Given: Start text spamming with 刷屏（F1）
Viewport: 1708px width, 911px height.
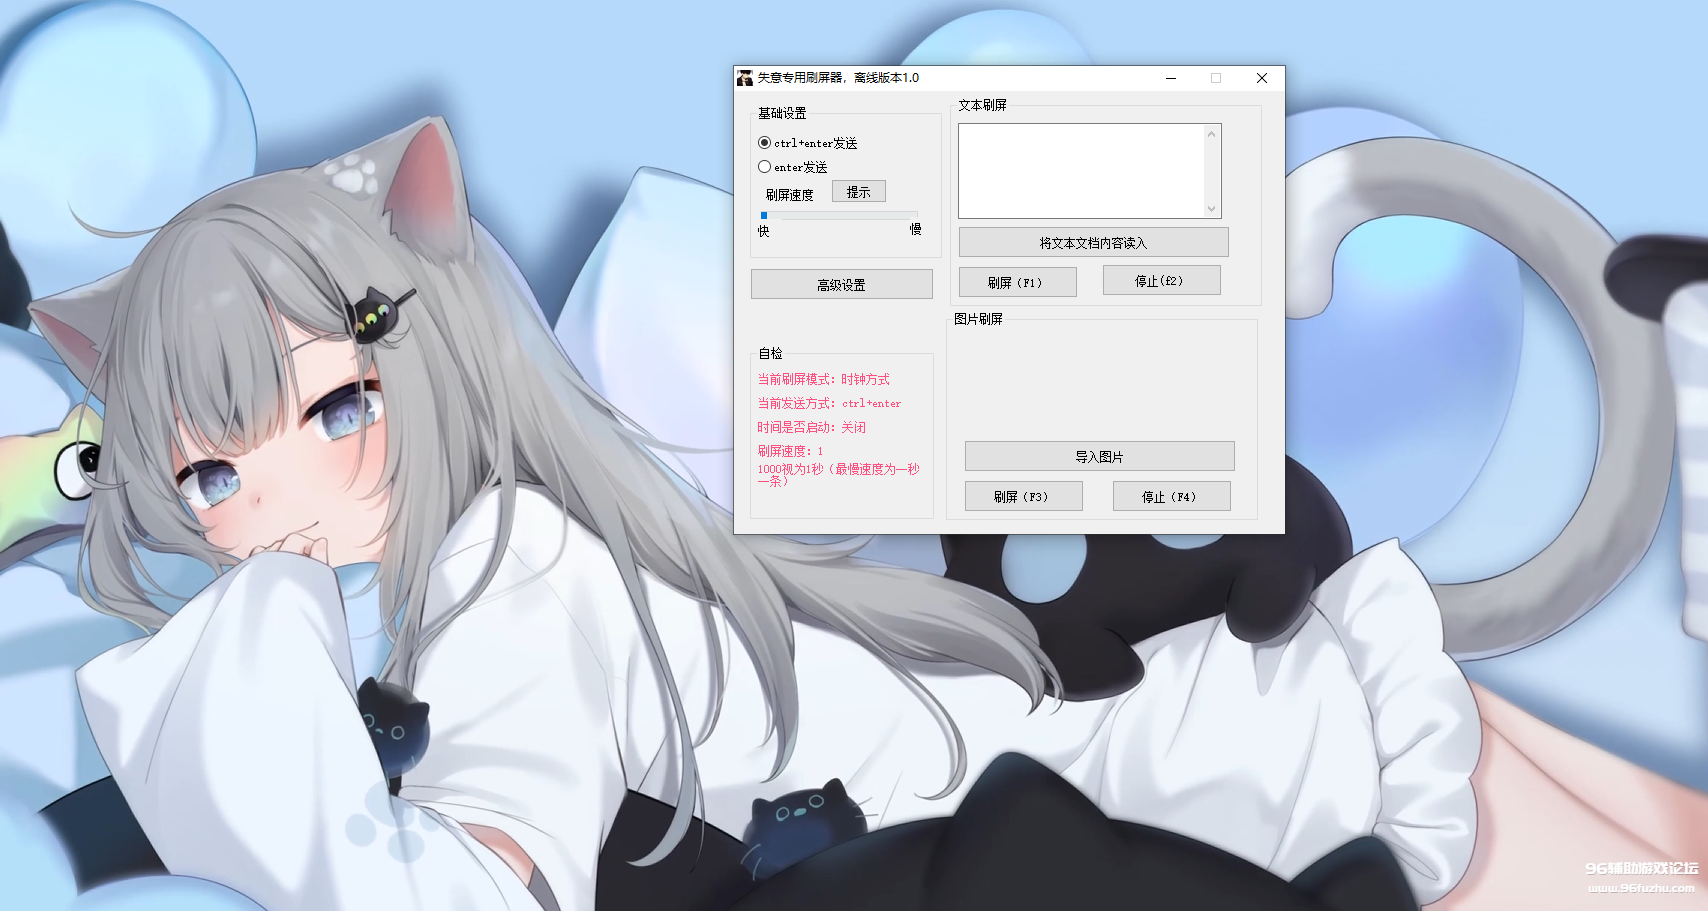Looking at the screenshot, I should pyautogui.click(x=1017, y=281).
